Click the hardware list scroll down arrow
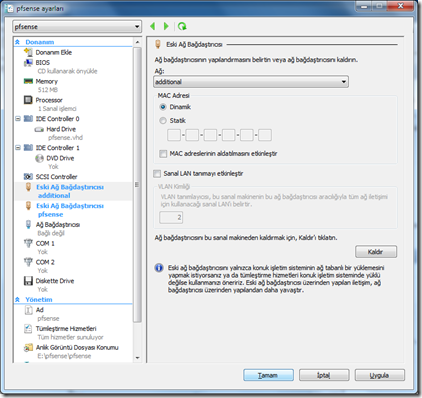Viewport: 422px width, 398px height. coord(137,358)
